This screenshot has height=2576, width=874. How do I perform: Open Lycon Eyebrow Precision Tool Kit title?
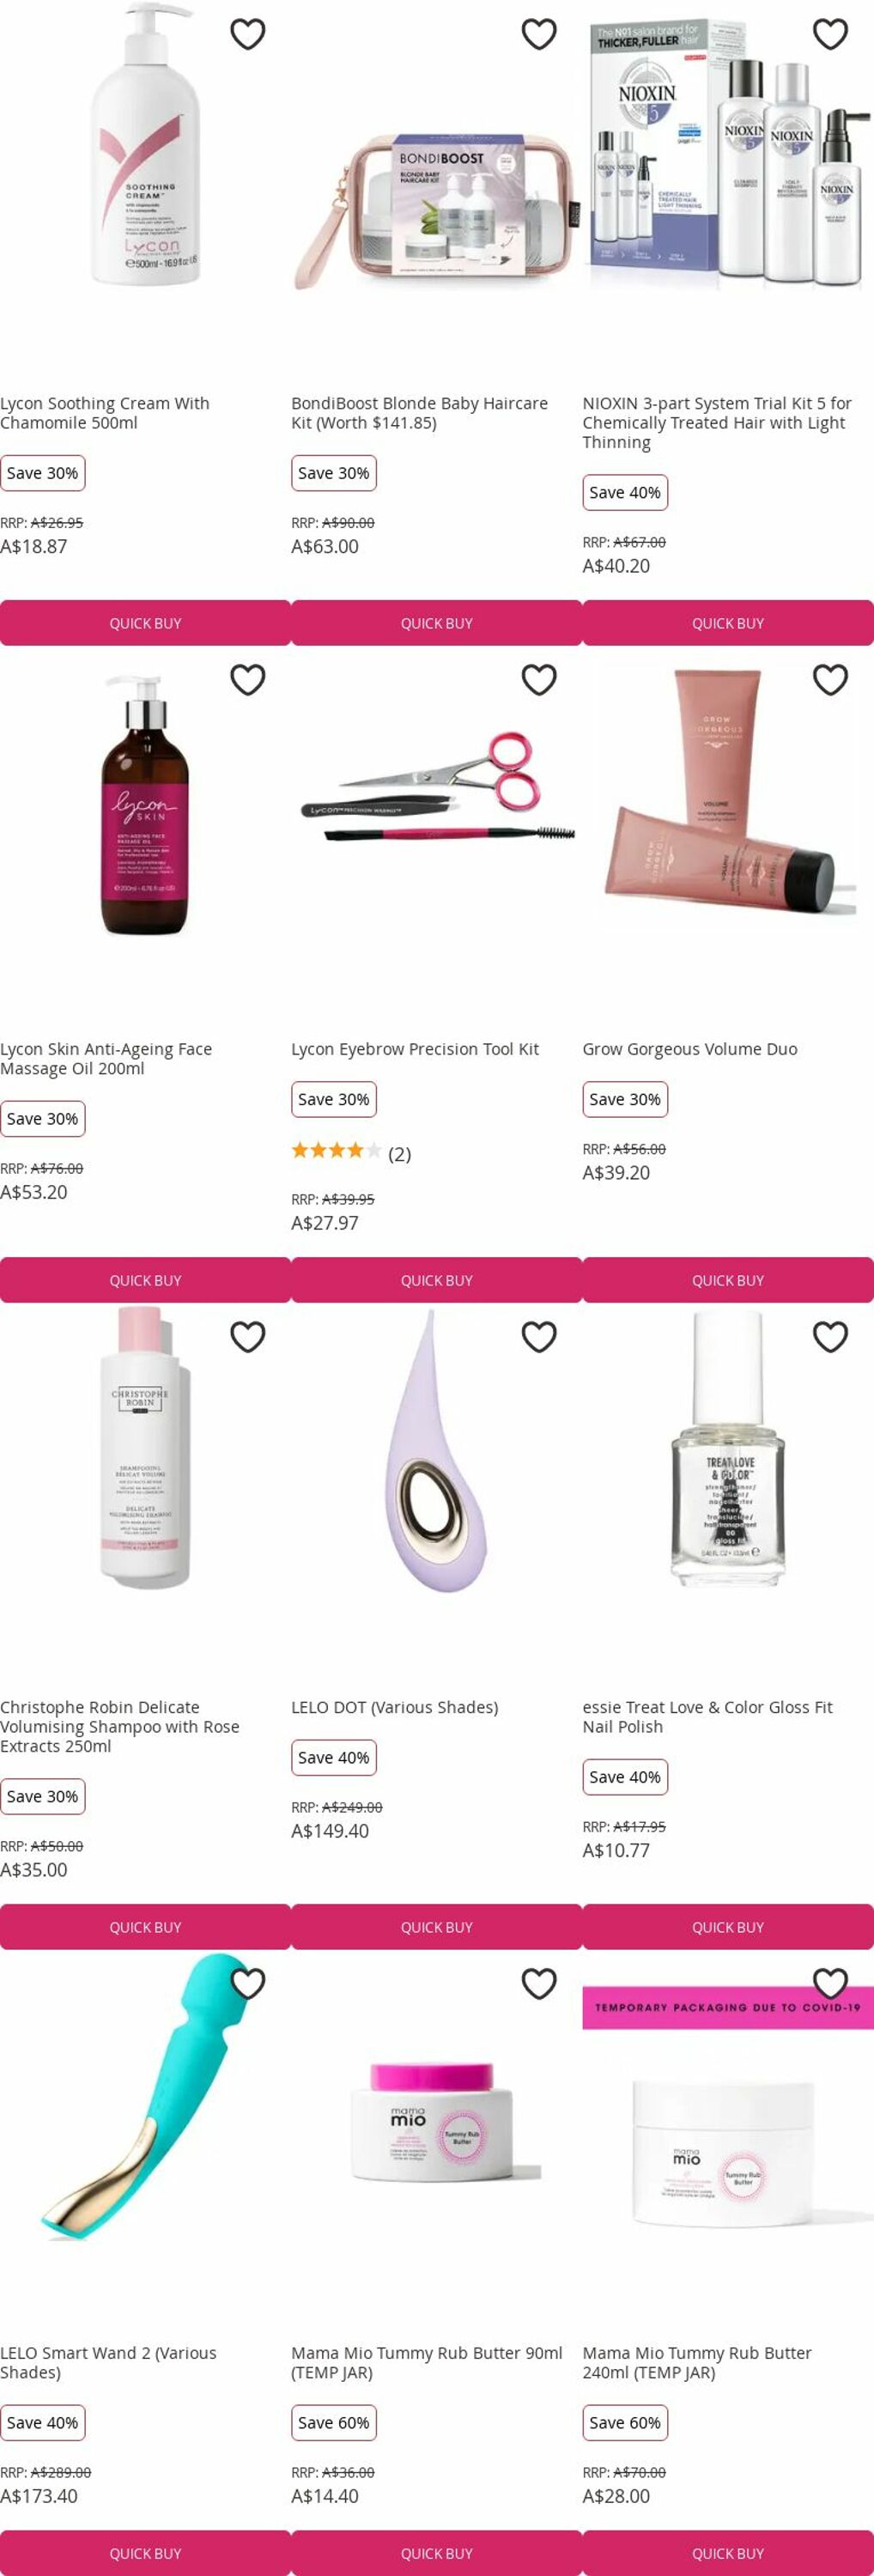415,1049
